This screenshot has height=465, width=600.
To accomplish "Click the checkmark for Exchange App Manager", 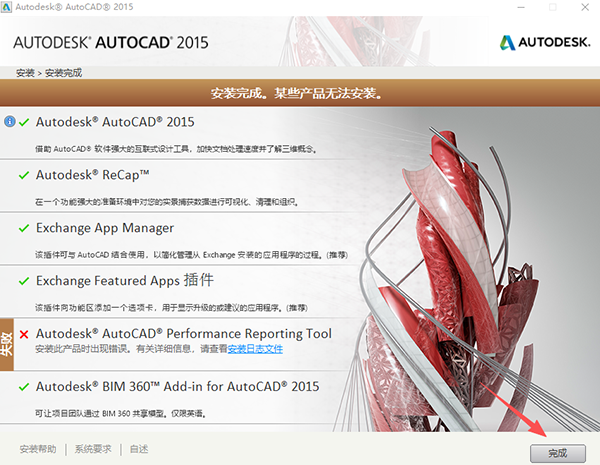I will [x=24, y=228].
